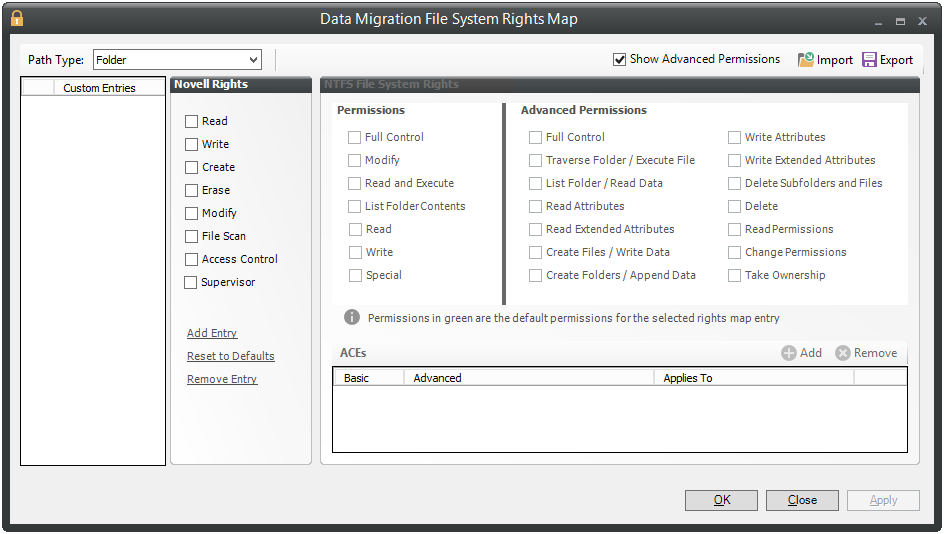Click the info icon beside the green permissions note

click(x=352, y=317)
